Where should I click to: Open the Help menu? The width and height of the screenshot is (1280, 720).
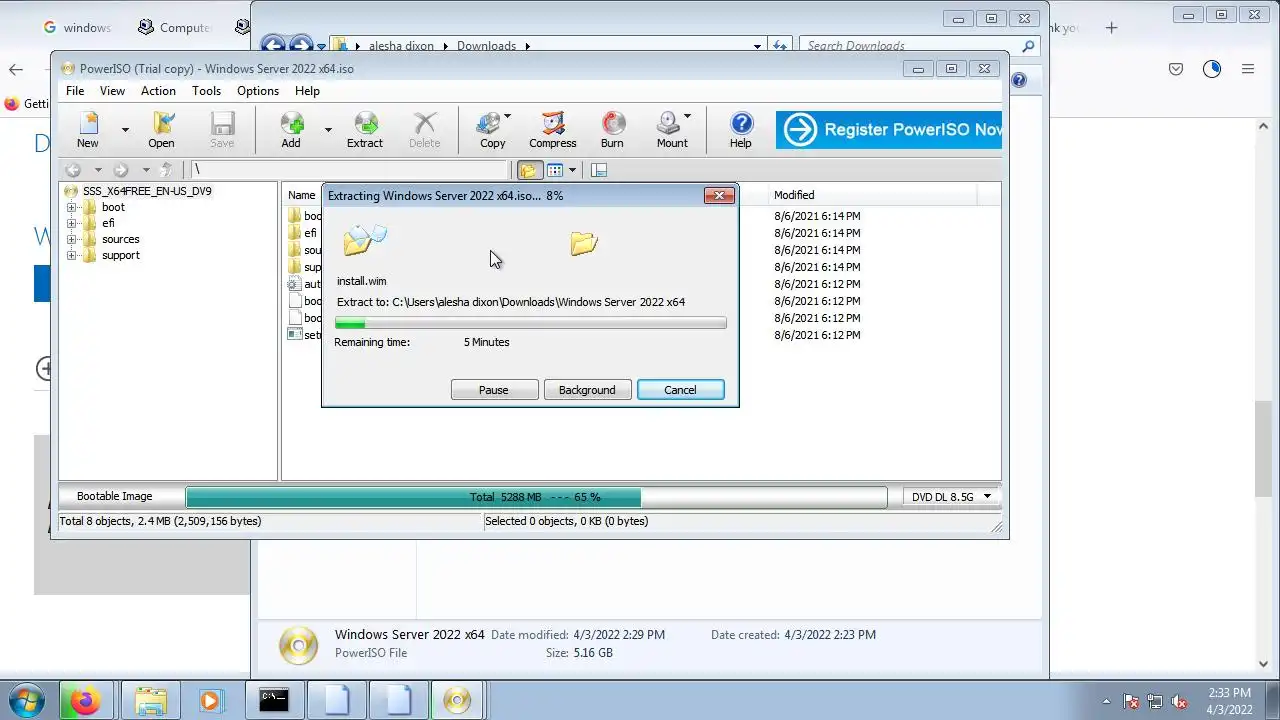tap(307, 91)
